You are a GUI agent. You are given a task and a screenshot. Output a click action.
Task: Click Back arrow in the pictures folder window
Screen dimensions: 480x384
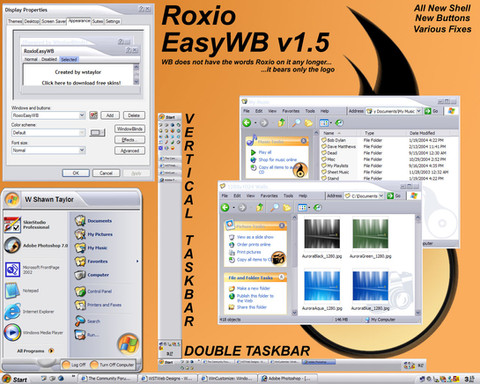225,207
